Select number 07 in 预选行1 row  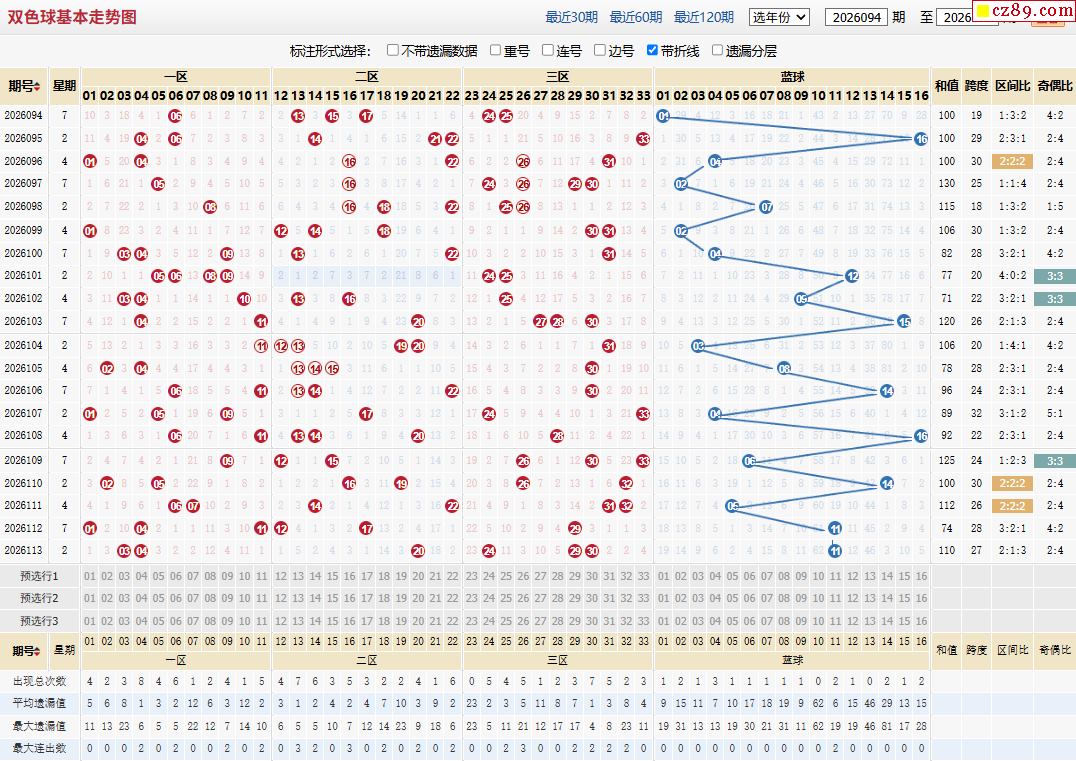coord(193,576)
